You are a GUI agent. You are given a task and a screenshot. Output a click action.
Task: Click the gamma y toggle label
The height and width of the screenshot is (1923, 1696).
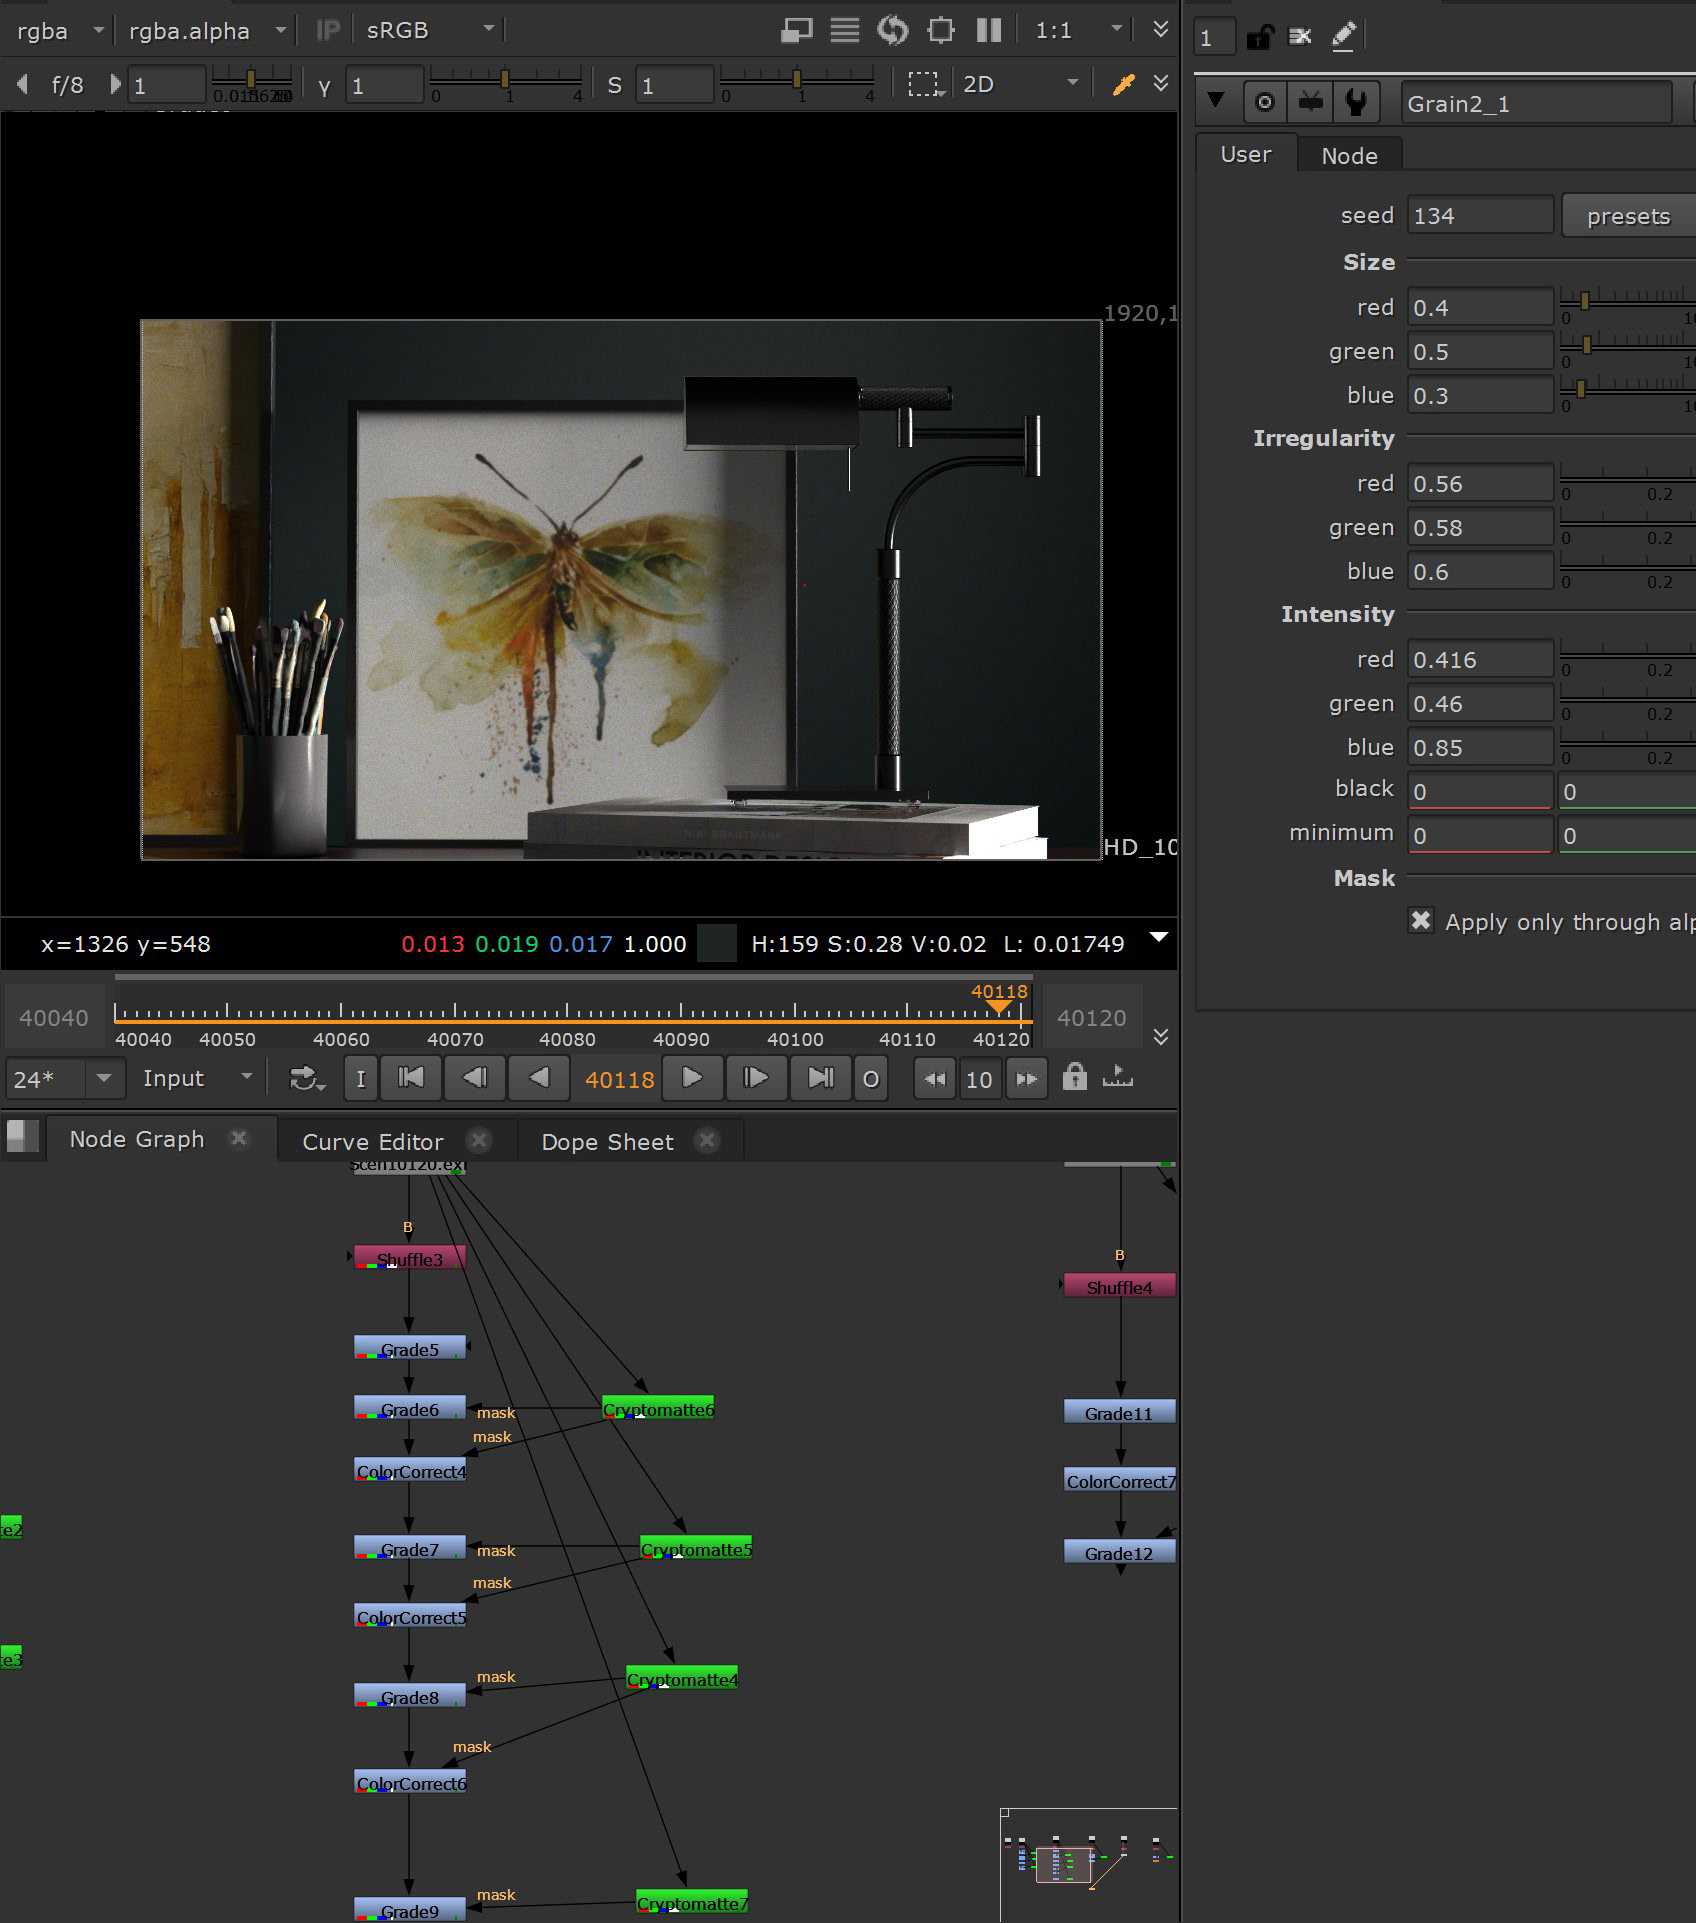tap(324, 85)
